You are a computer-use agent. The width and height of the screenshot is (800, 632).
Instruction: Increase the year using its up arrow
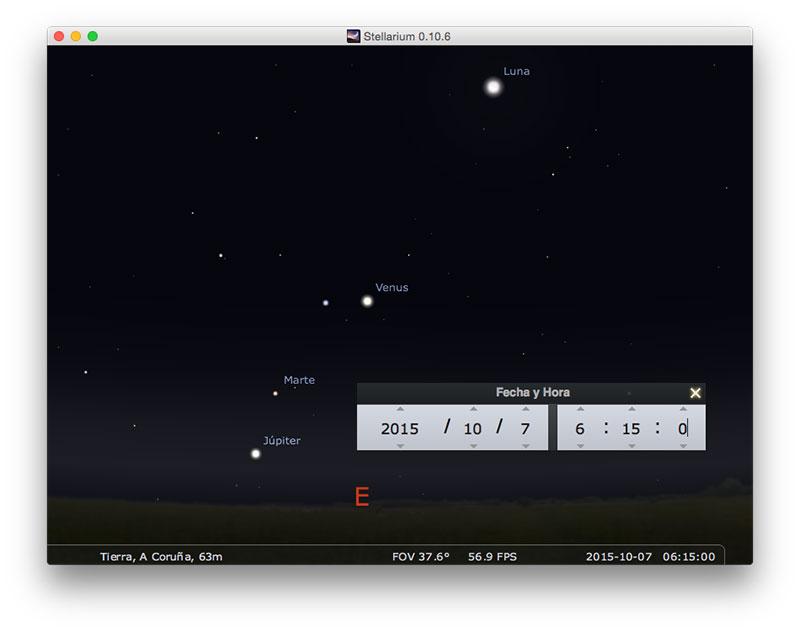pyautogui.click(x=399, y=410)
